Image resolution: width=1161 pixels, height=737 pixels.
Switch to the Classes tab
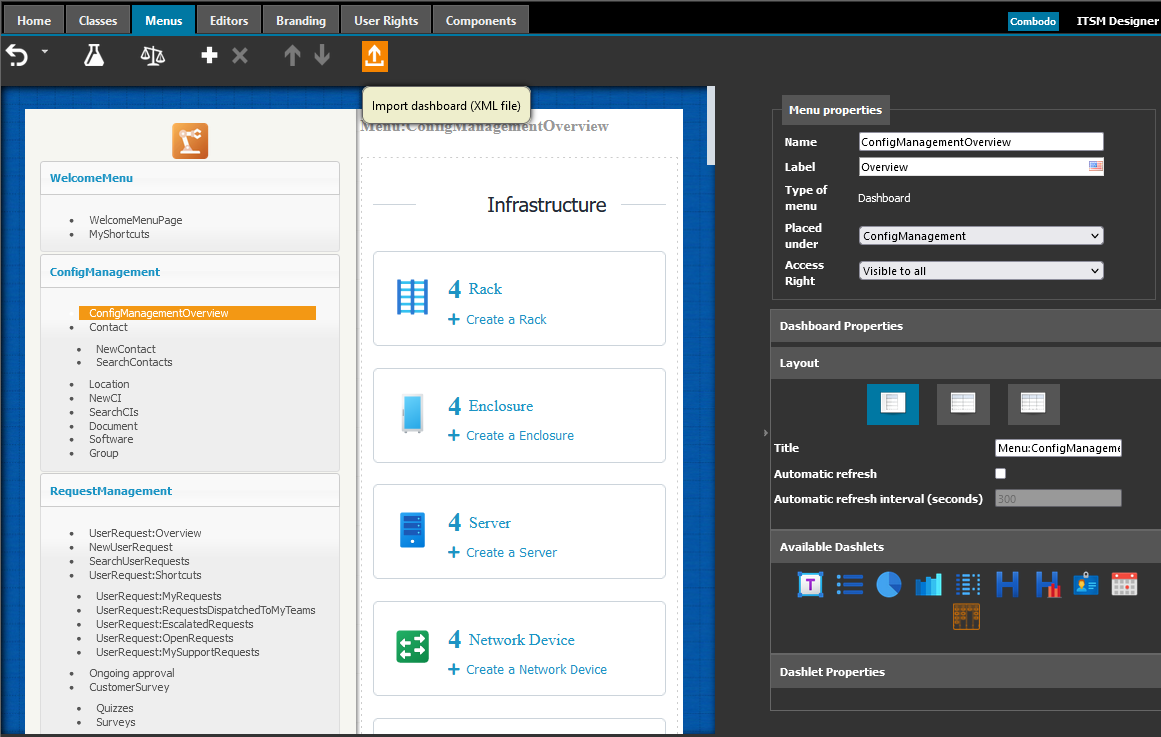pyautogui.click(x=98, y=20)
